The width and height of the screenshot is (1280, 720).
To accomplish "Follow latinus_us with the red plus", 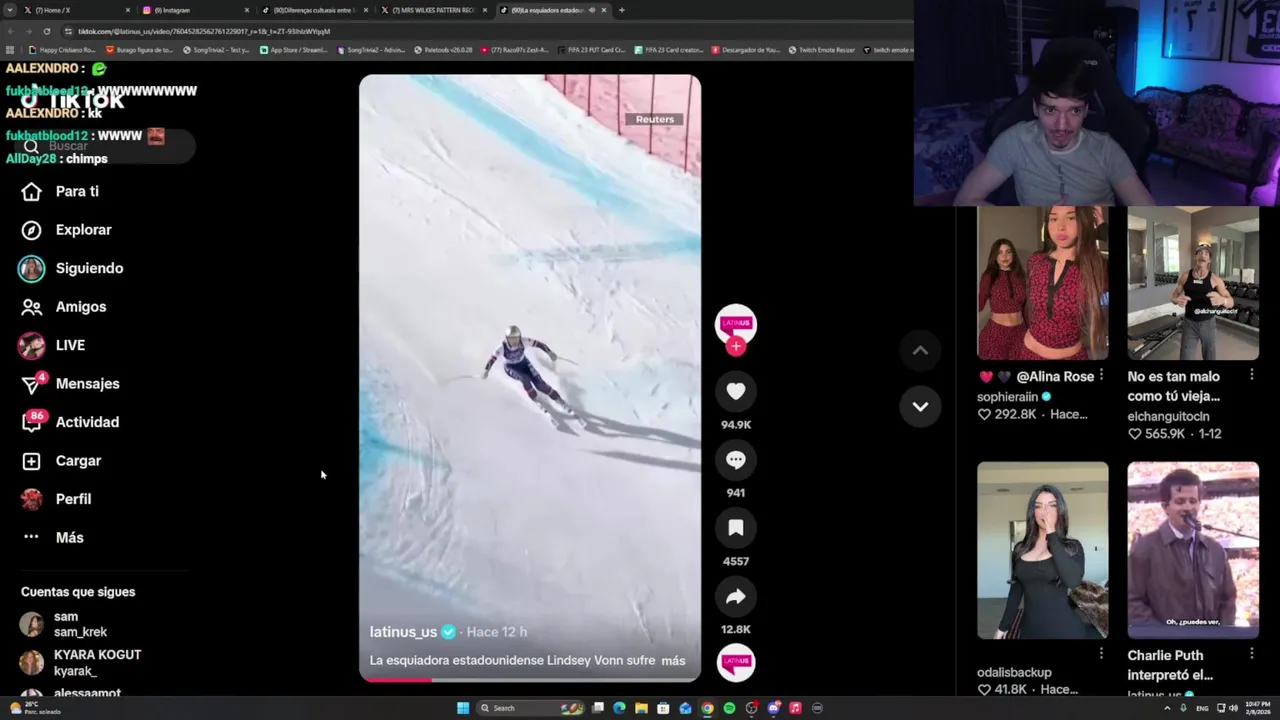I will (x=736, y=346).
